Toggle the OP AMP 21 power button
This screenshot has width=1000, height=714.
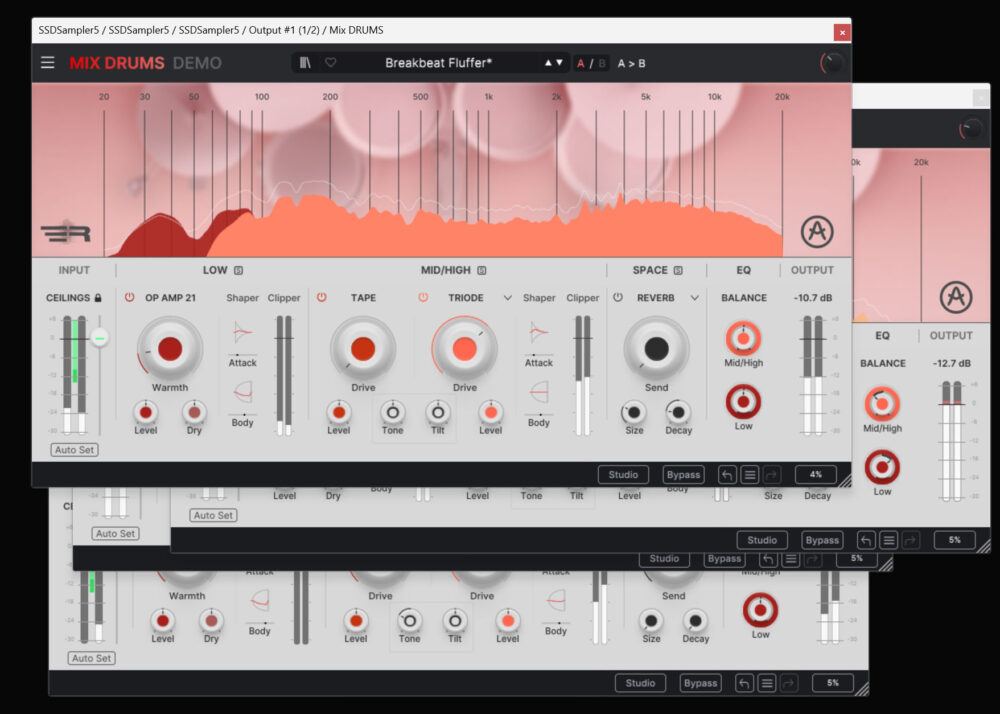tap(129, 298)
